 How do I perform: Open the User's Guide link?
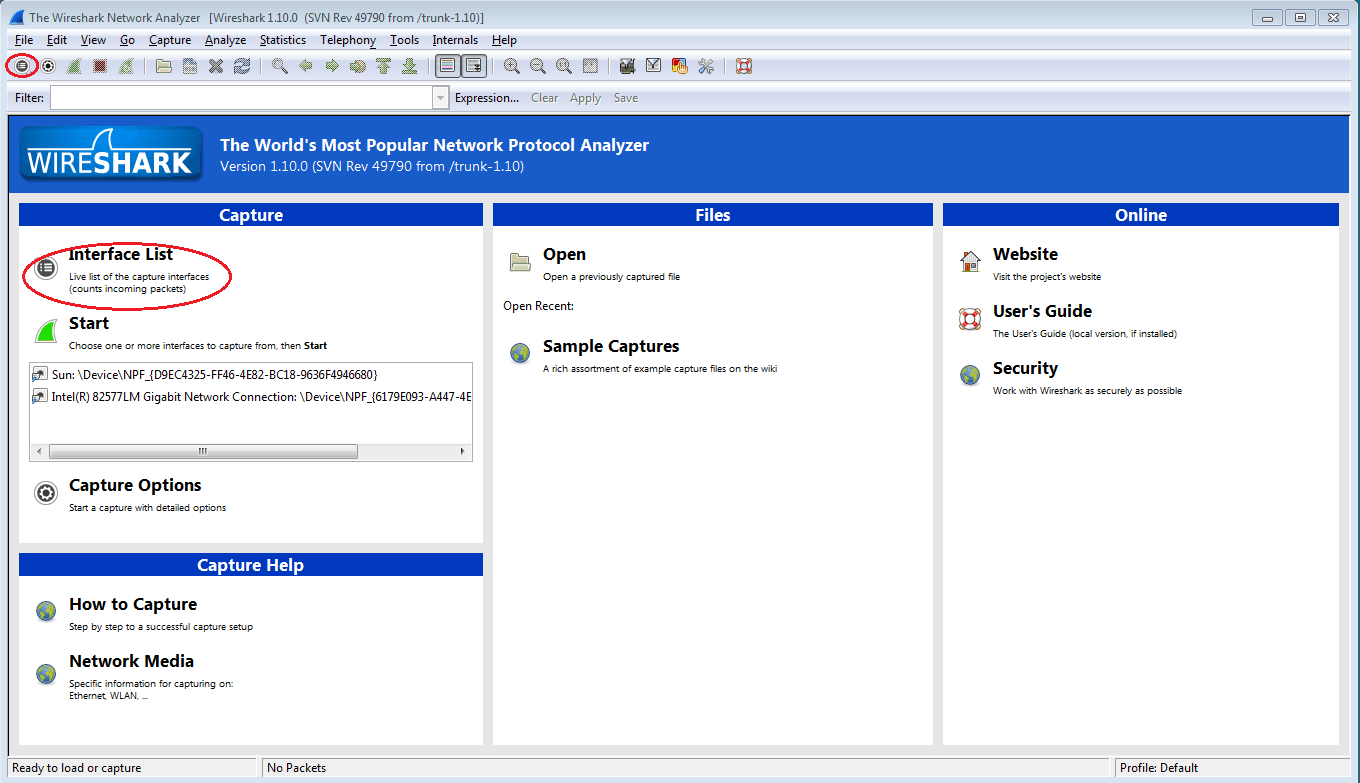pyautogui.click(x=1041, y=312)
